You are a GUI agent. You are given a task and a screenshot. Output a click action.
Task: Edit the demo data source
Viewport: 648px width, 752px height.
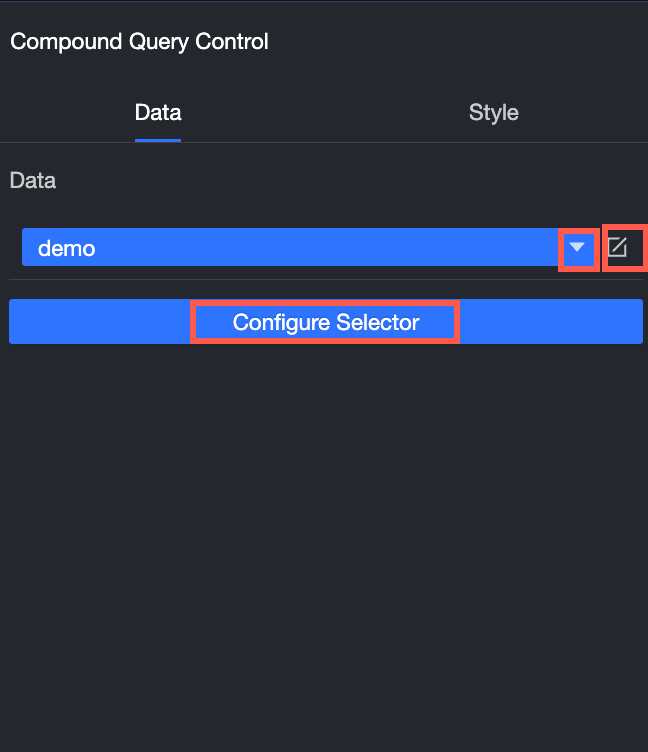point(618,247)
